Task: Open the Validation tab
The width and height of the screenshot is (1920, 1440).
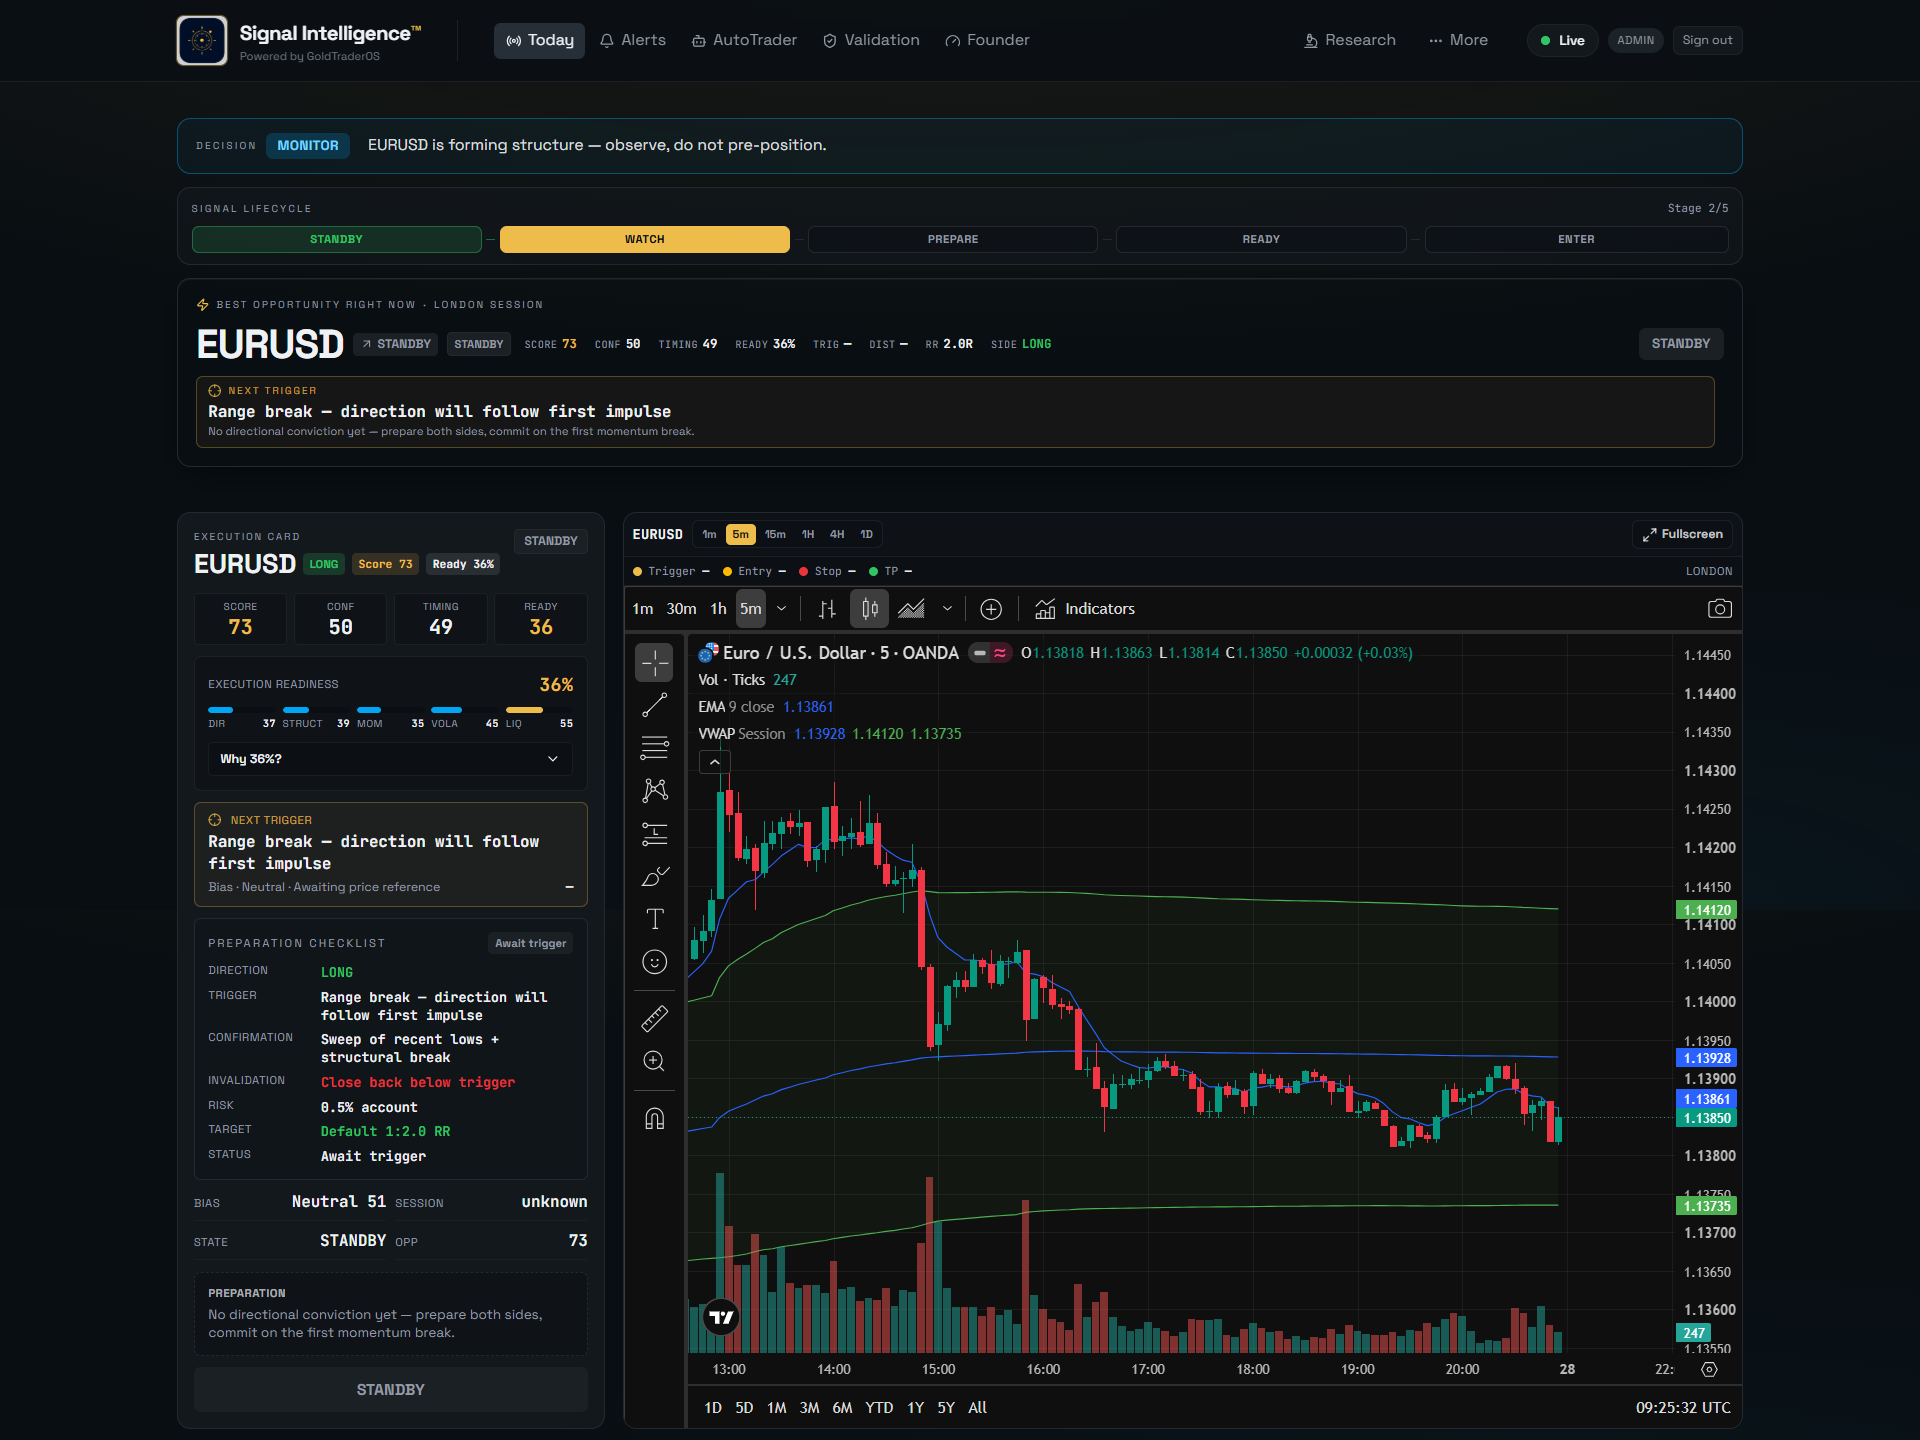Action: tap(871, 41)
